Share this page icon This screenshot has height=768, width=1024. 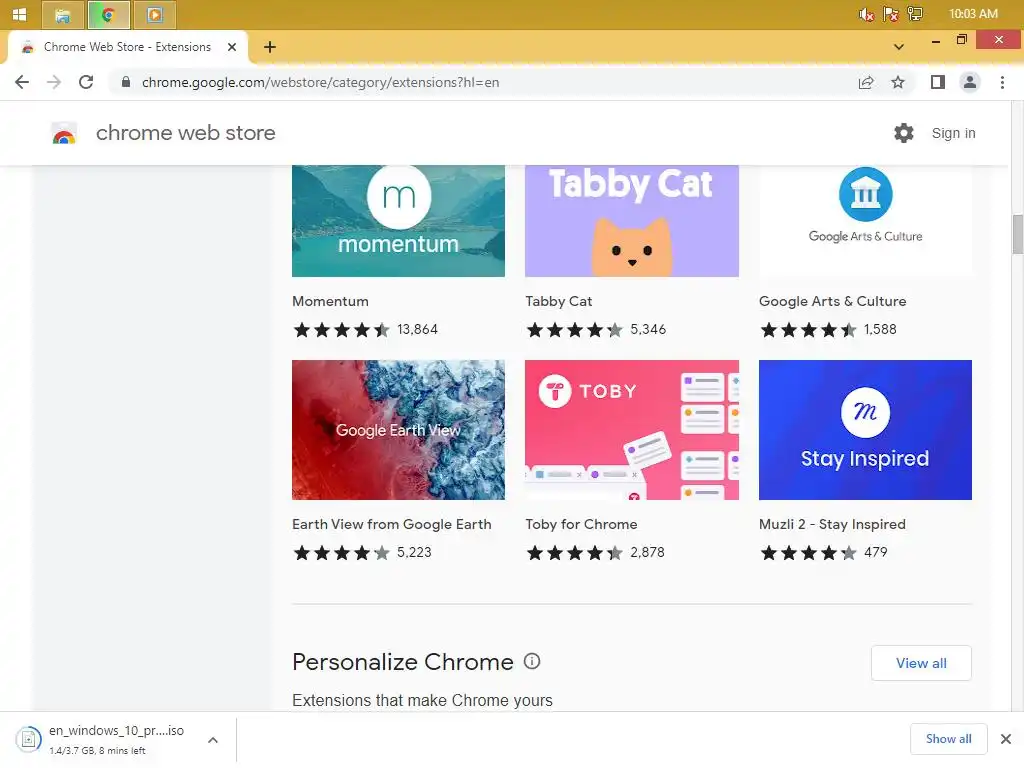866,82
